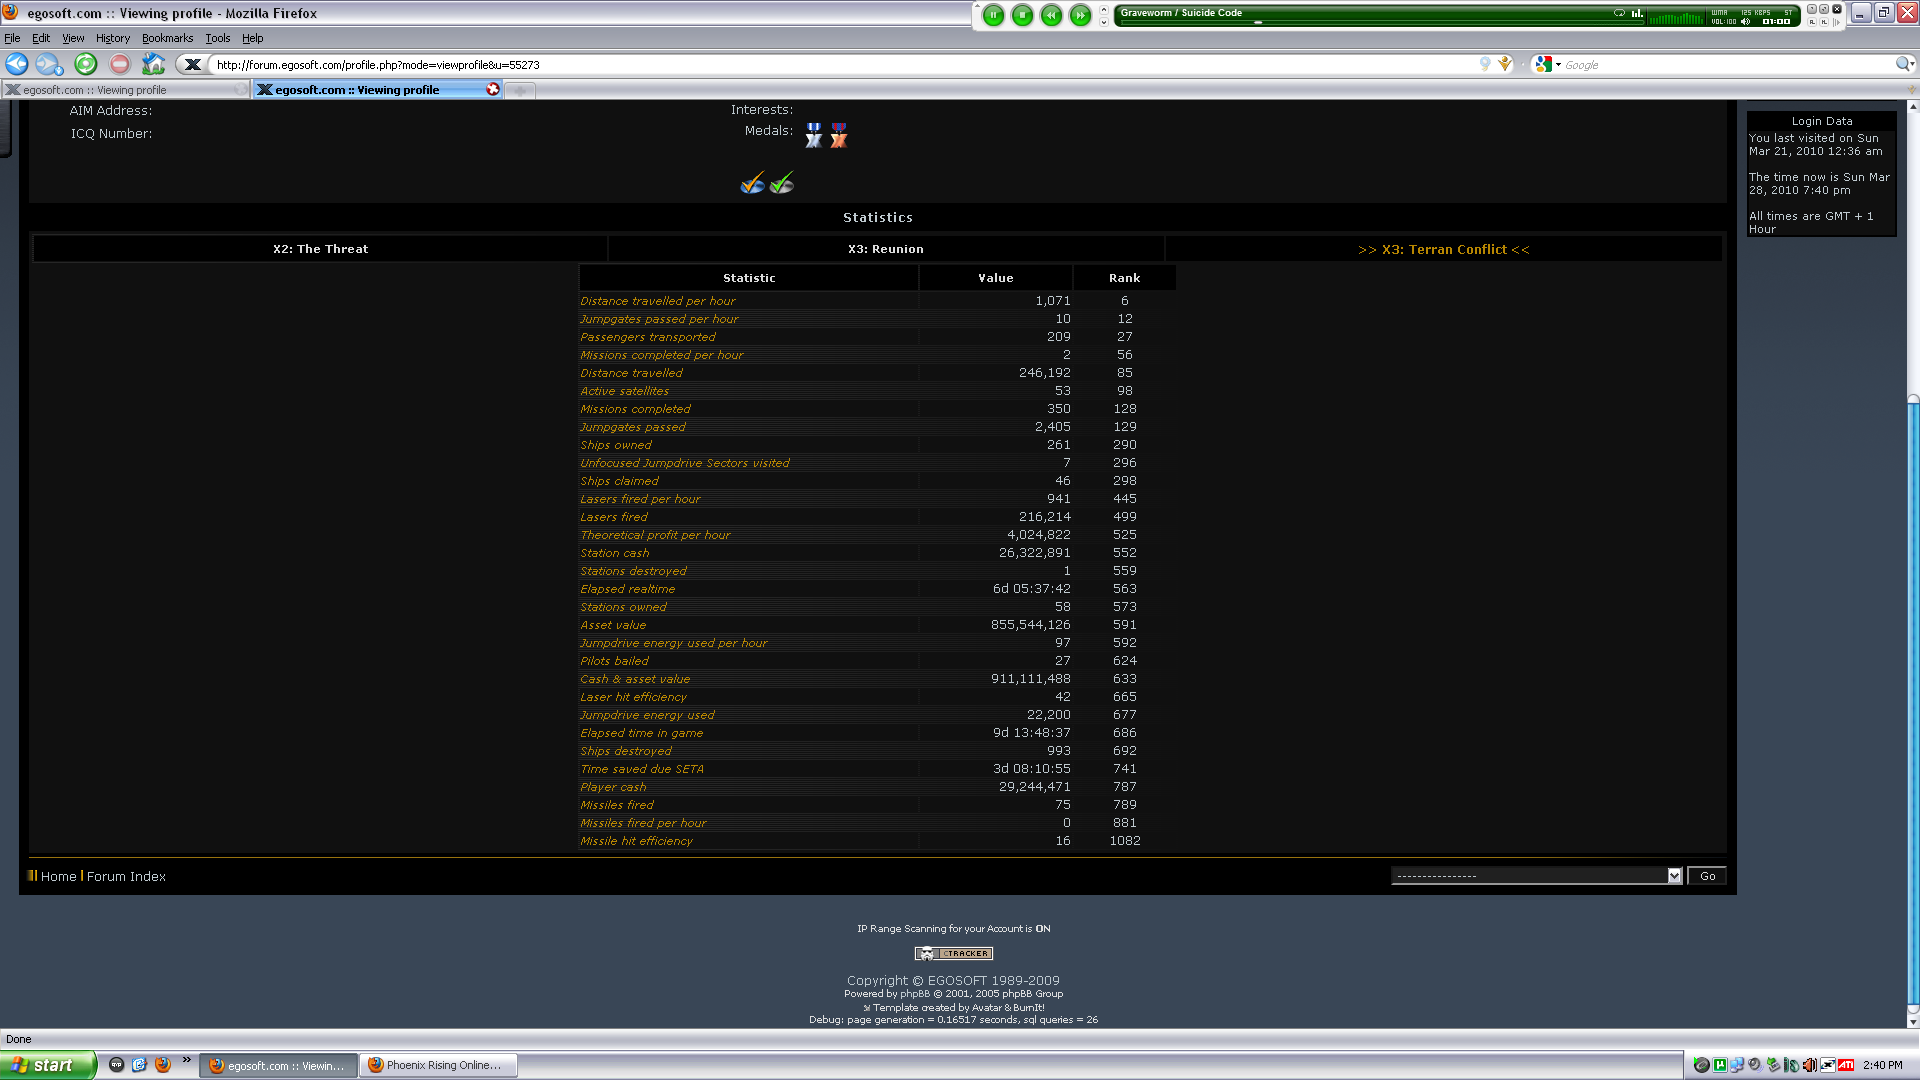1920x1080 pixels.
Task: Open the Edit menu
Action: click(x=41, y=38)
